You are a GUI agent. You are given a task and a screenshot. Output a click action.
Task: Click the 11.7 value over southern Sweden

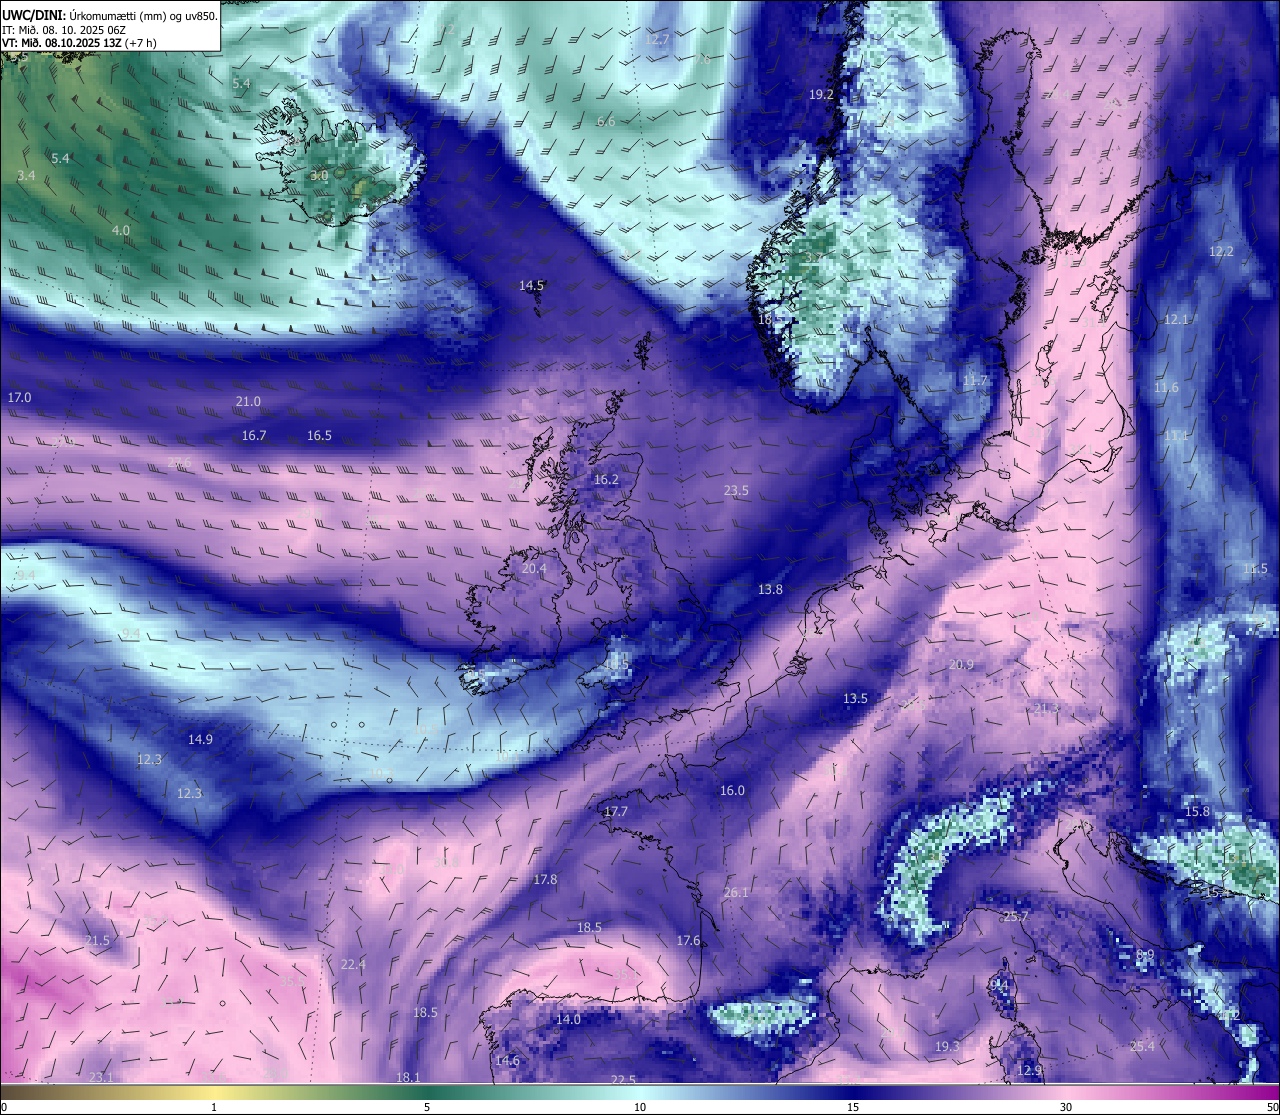(975, 381)
